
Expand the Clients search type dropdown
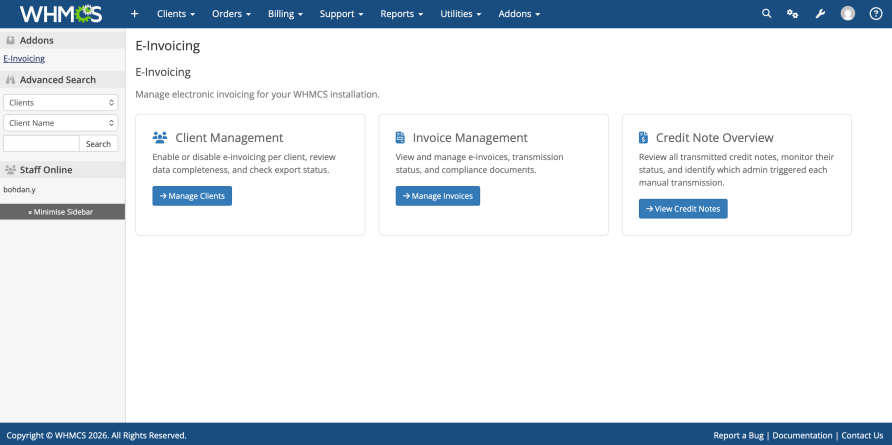[x=61, y=102]
